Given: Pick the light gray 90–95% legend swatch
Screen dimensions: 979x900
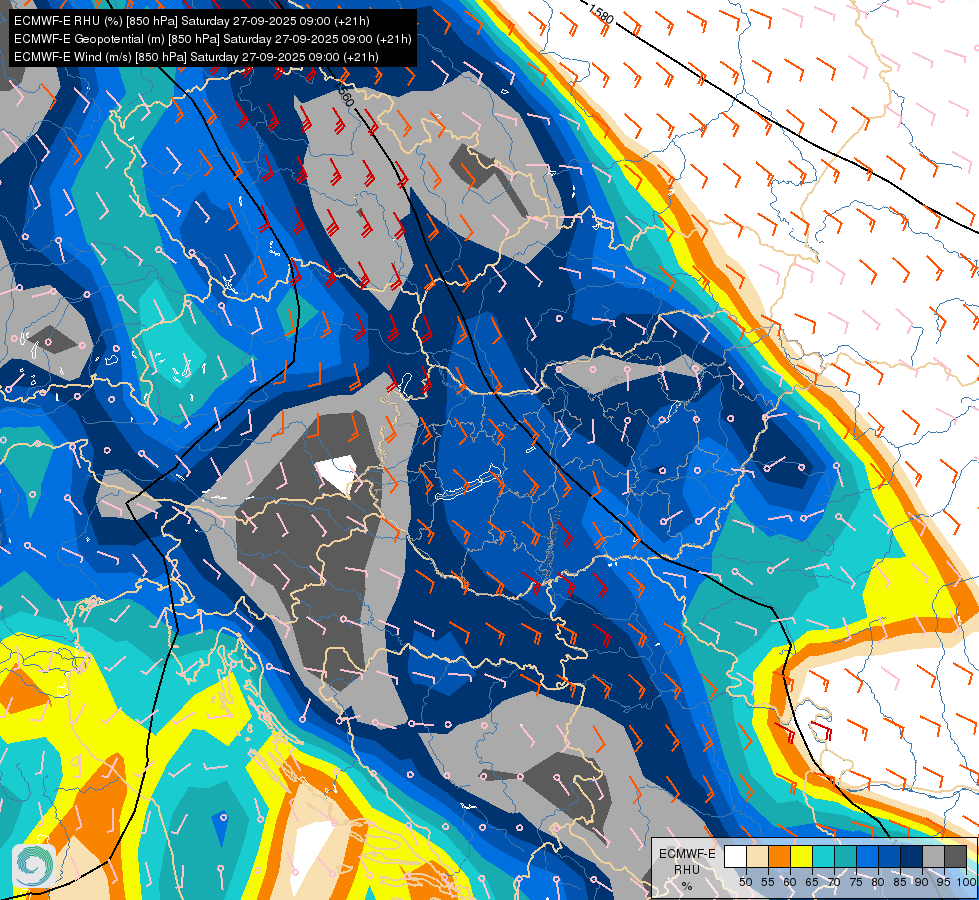Looking at the screenshot, I should (933, 856).
